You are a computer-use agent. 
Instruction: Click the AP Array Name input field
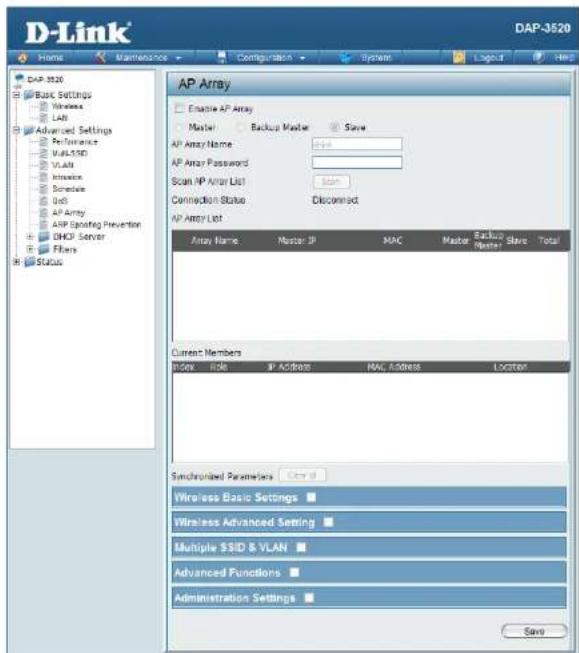(357, 144)
